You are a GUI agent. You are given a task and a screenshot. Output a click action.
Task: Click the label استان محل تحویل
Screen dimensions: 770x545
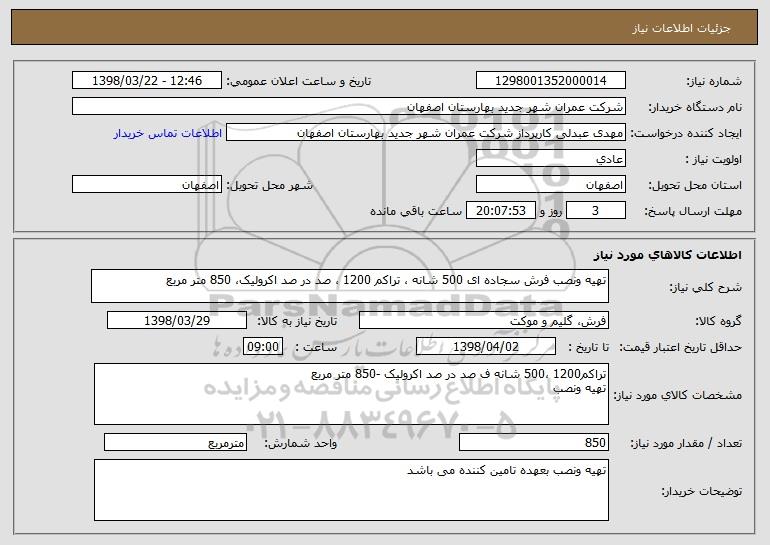(695, 186)
